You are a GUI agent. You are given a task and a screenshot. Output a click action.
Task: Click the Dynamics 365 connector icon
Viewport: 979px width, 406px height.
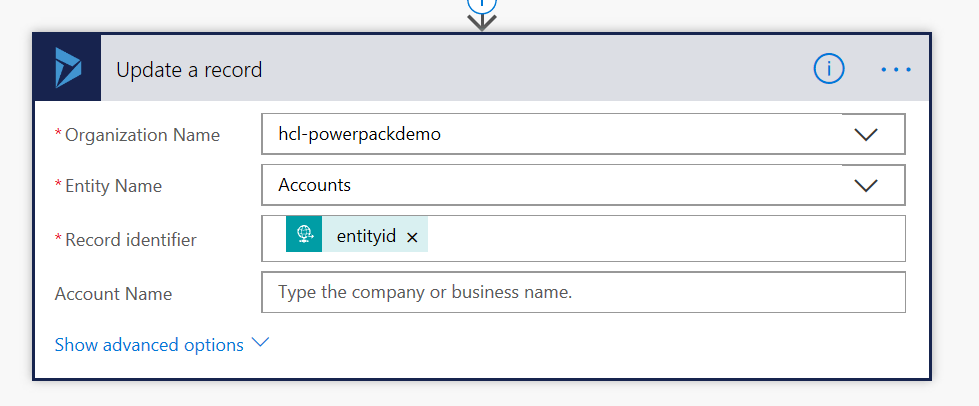(x=68, y=68)
